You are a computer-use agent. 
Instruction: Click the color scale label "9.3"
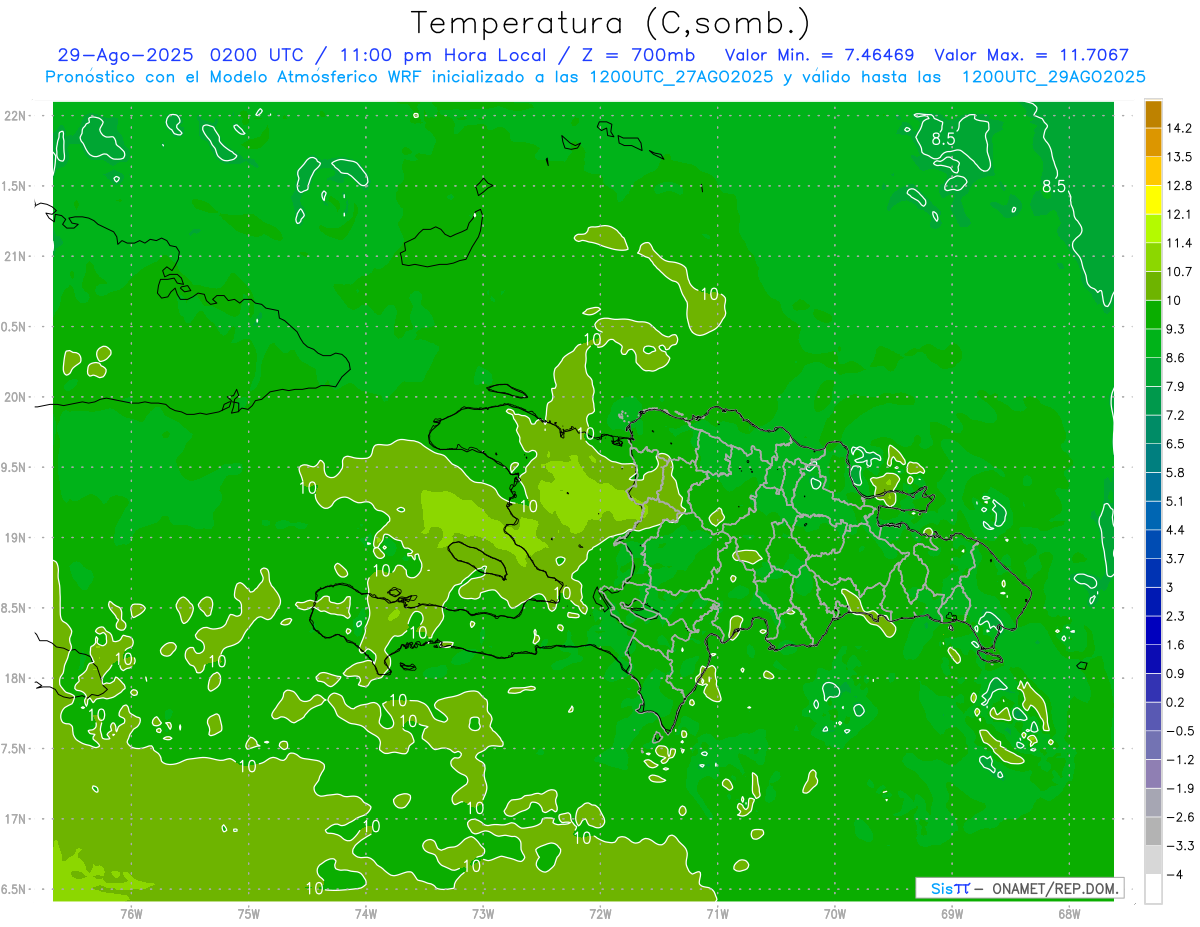pyautogui.click(x=1175, y=329)
